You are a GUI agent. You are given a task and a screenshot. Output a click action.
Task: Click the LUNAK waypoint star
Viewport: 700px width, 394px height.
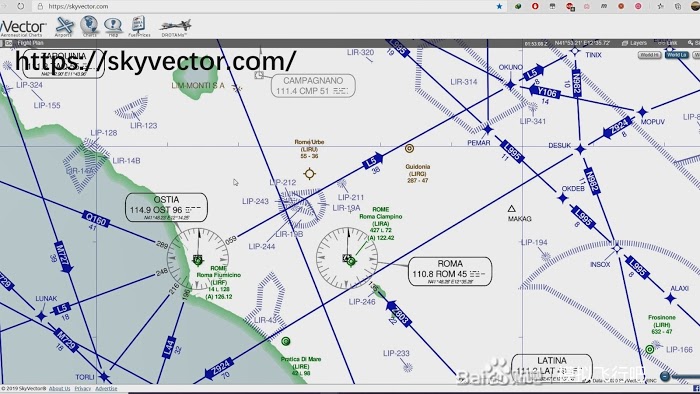coord(41,316)
